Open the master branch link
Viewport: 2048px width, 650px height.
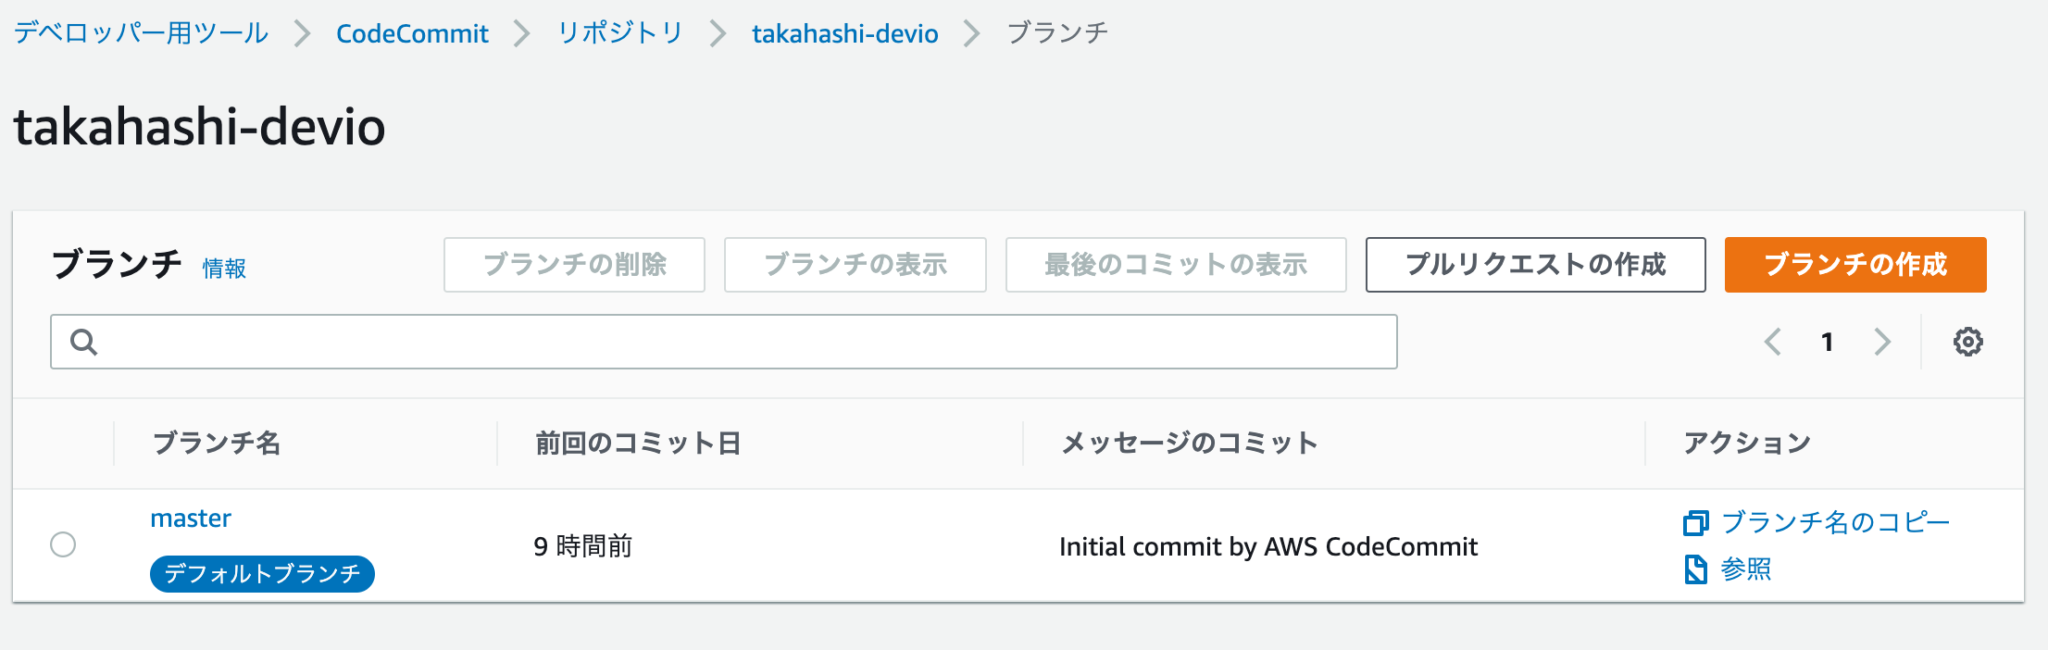tap(190, 518)
